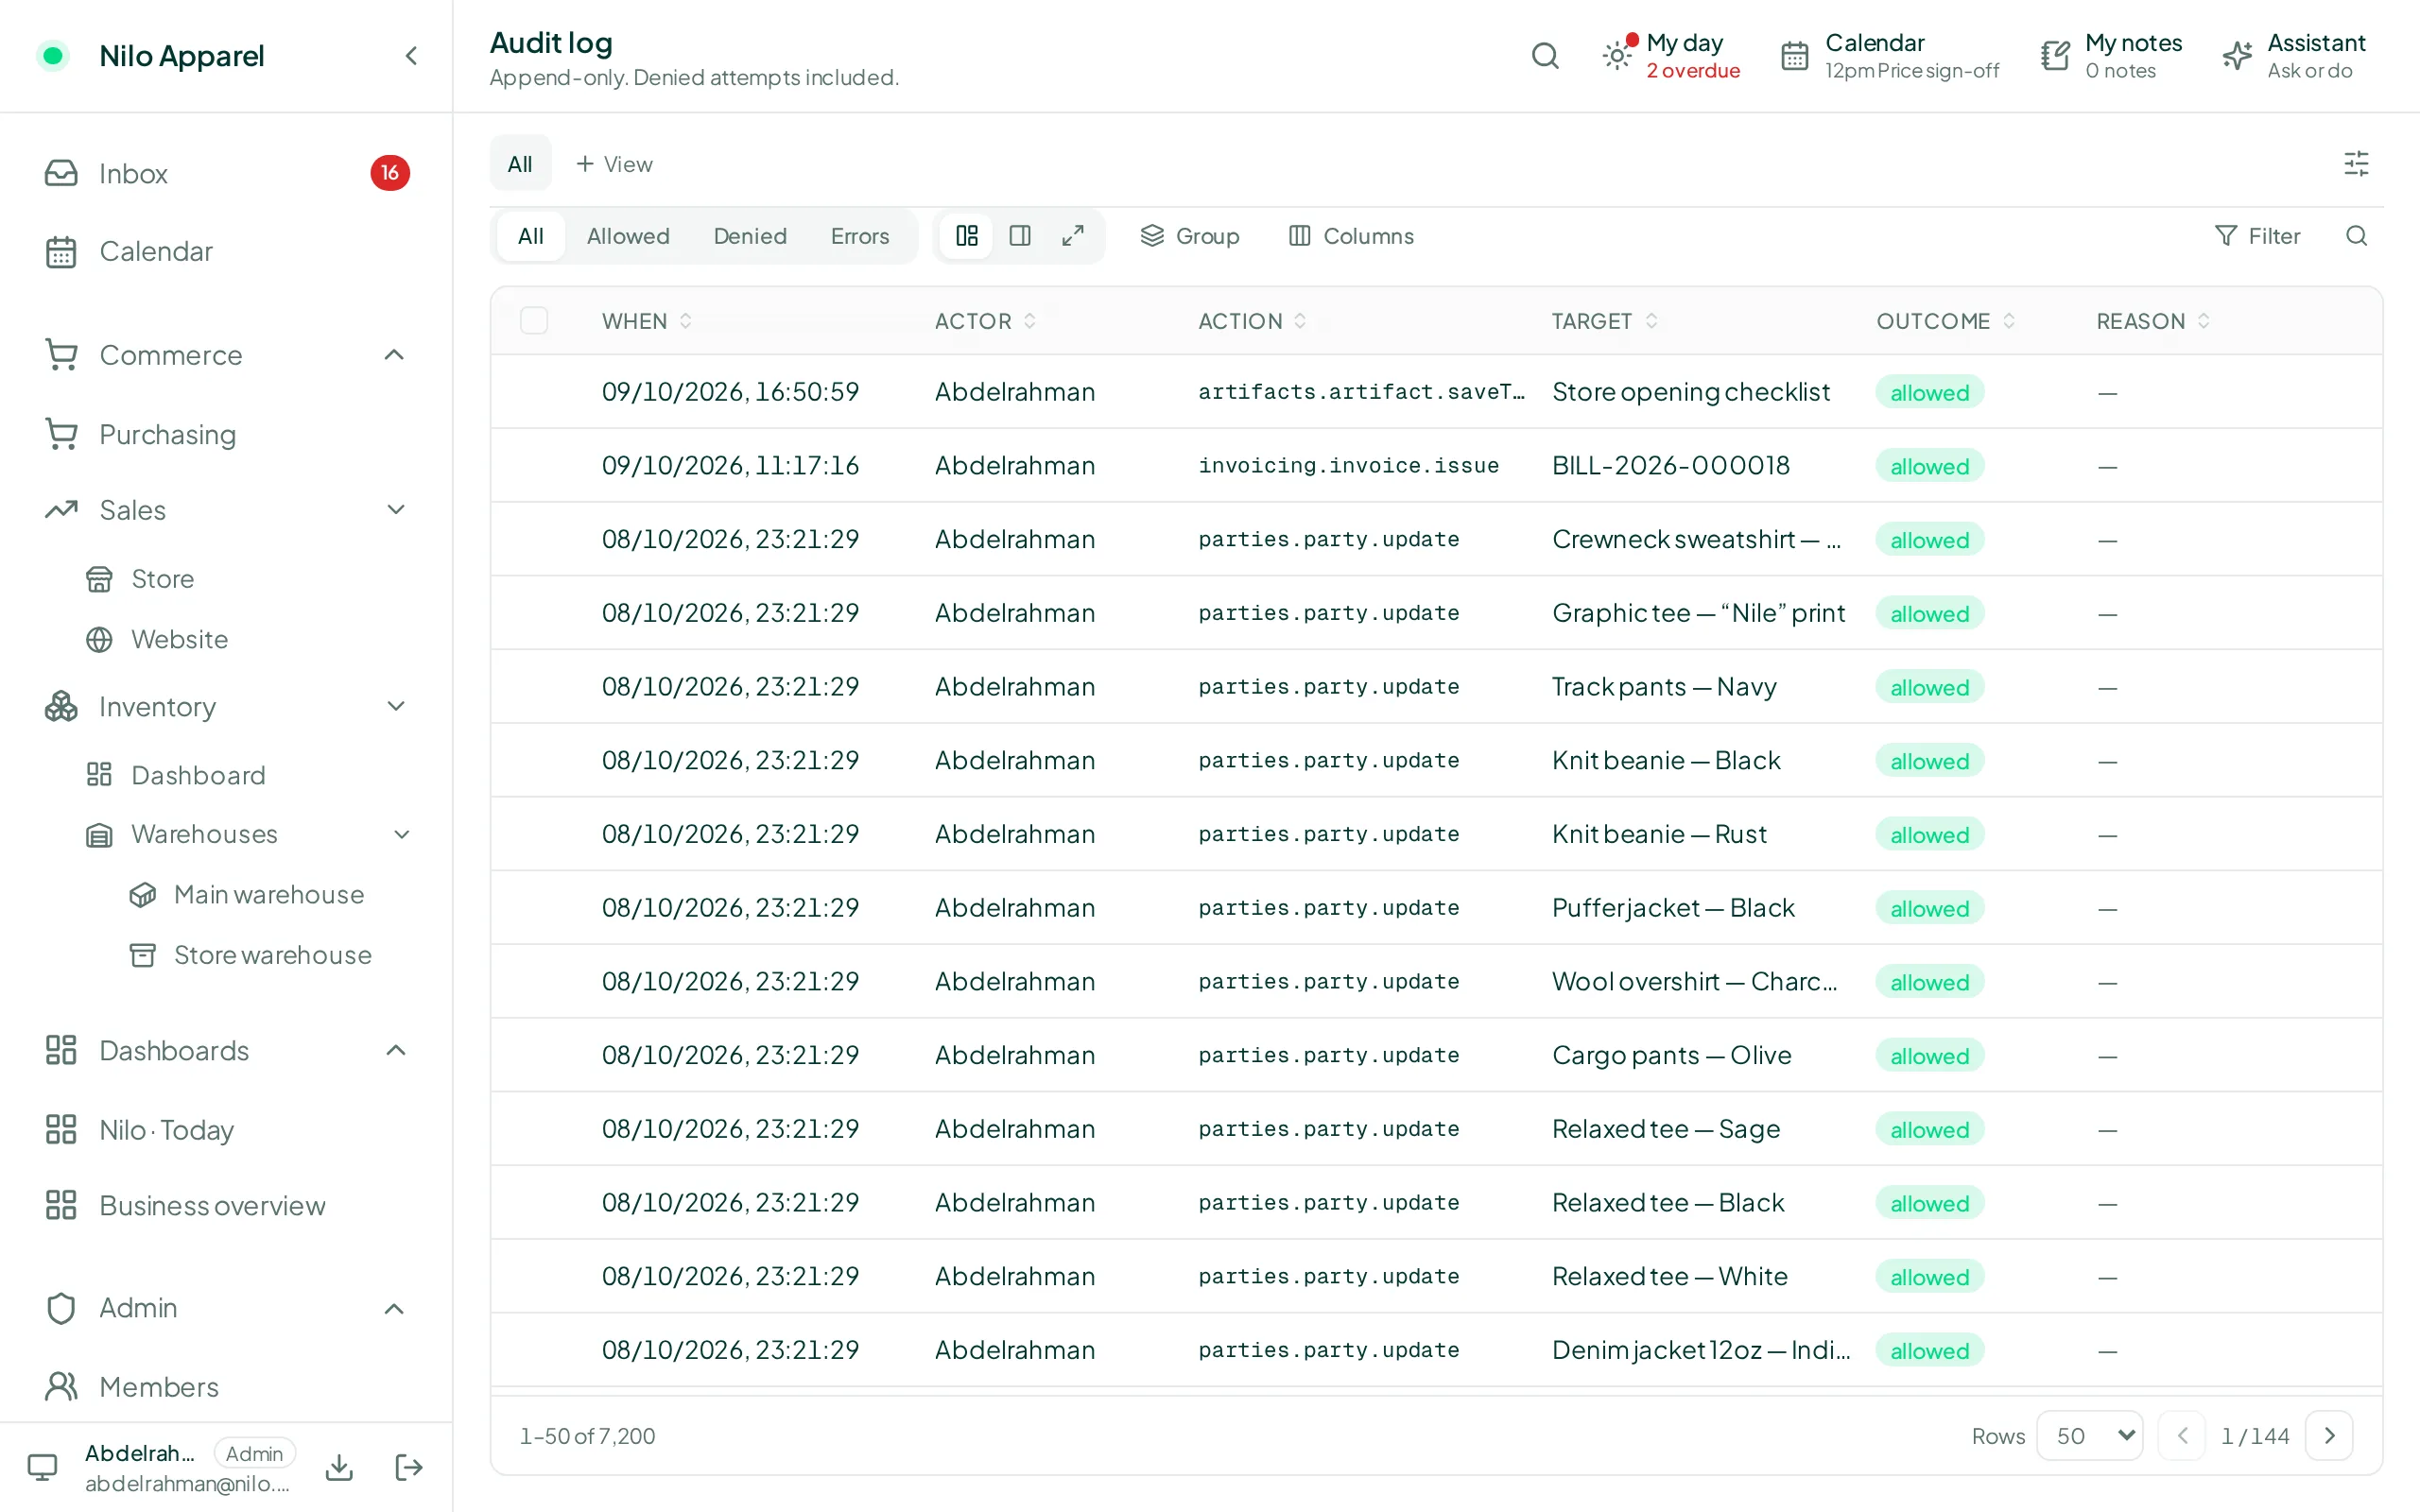This screenshot has width=2420, height=1512.
Task: Launch the Assistant
Action: [2293, 56]
